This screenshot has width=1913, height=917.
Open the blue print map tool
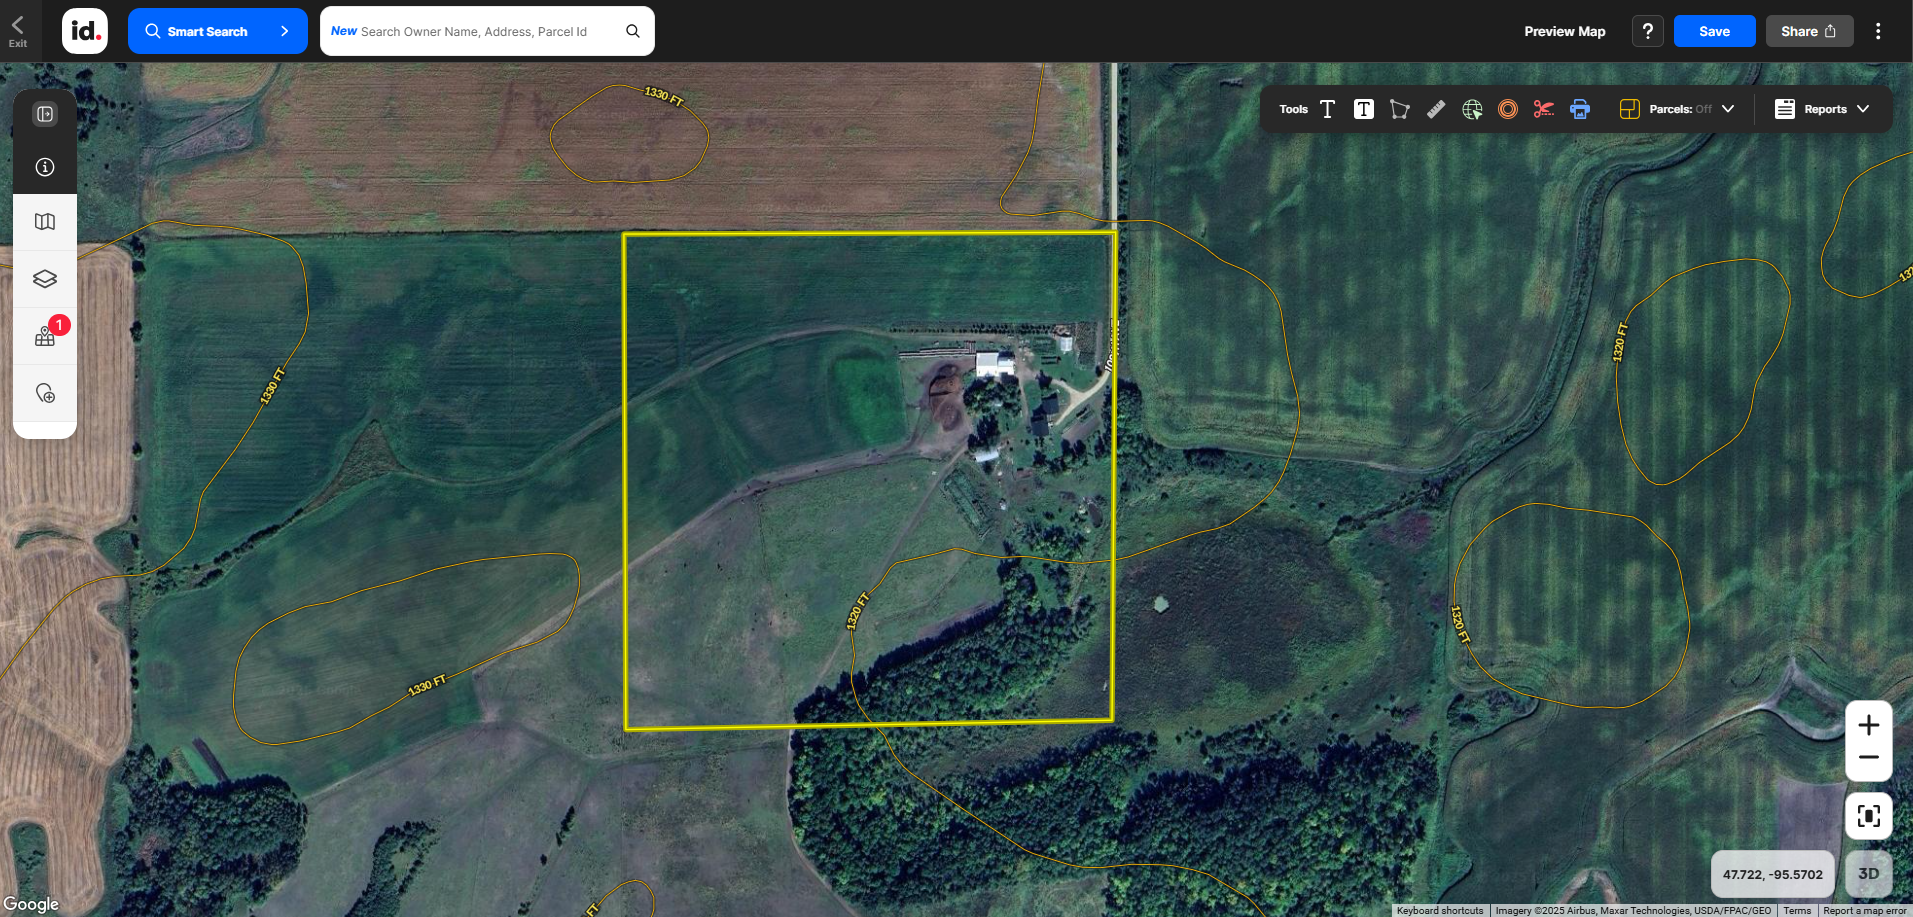click(x=1579, y=110)
